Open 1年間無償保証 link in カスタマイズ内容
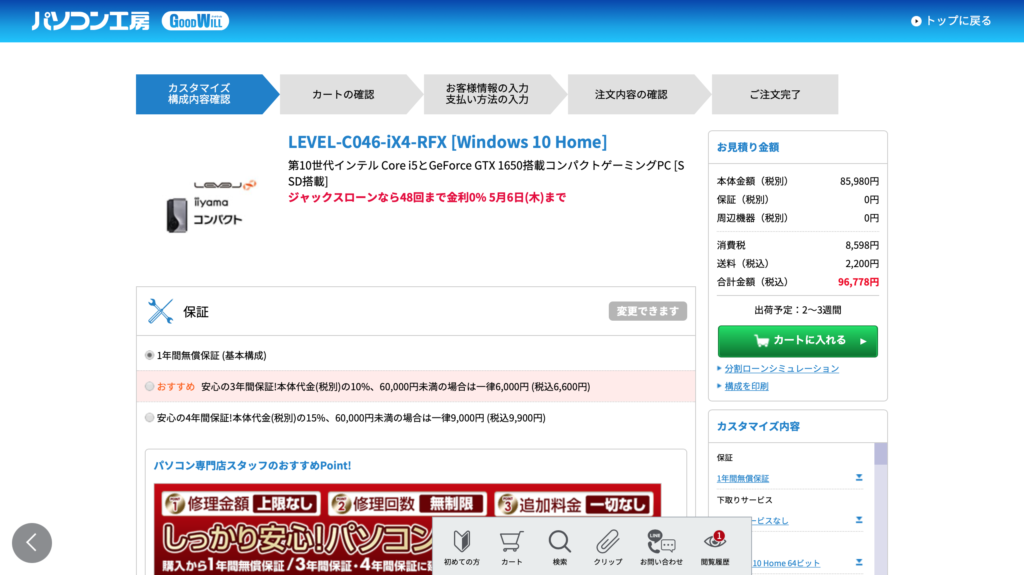The height and width of the screenshot is (575, 1024). (x=743, y=478)
